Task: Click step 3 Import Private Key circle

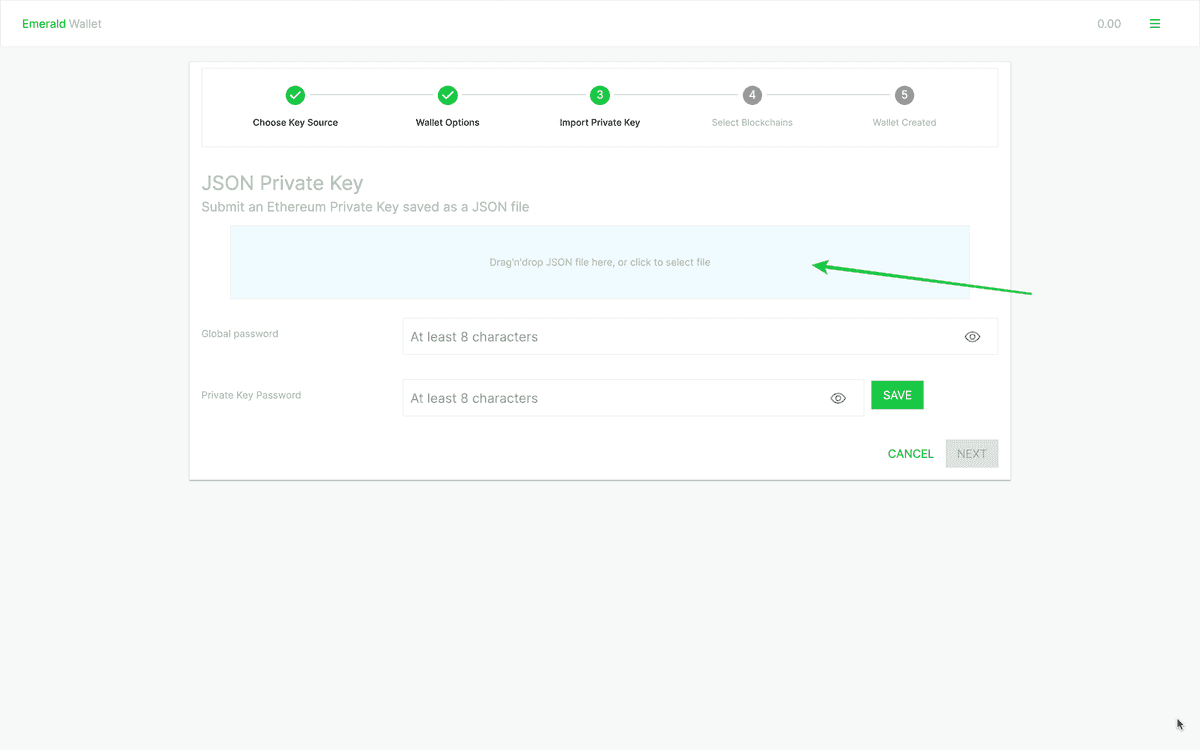Action: [600, 95]
